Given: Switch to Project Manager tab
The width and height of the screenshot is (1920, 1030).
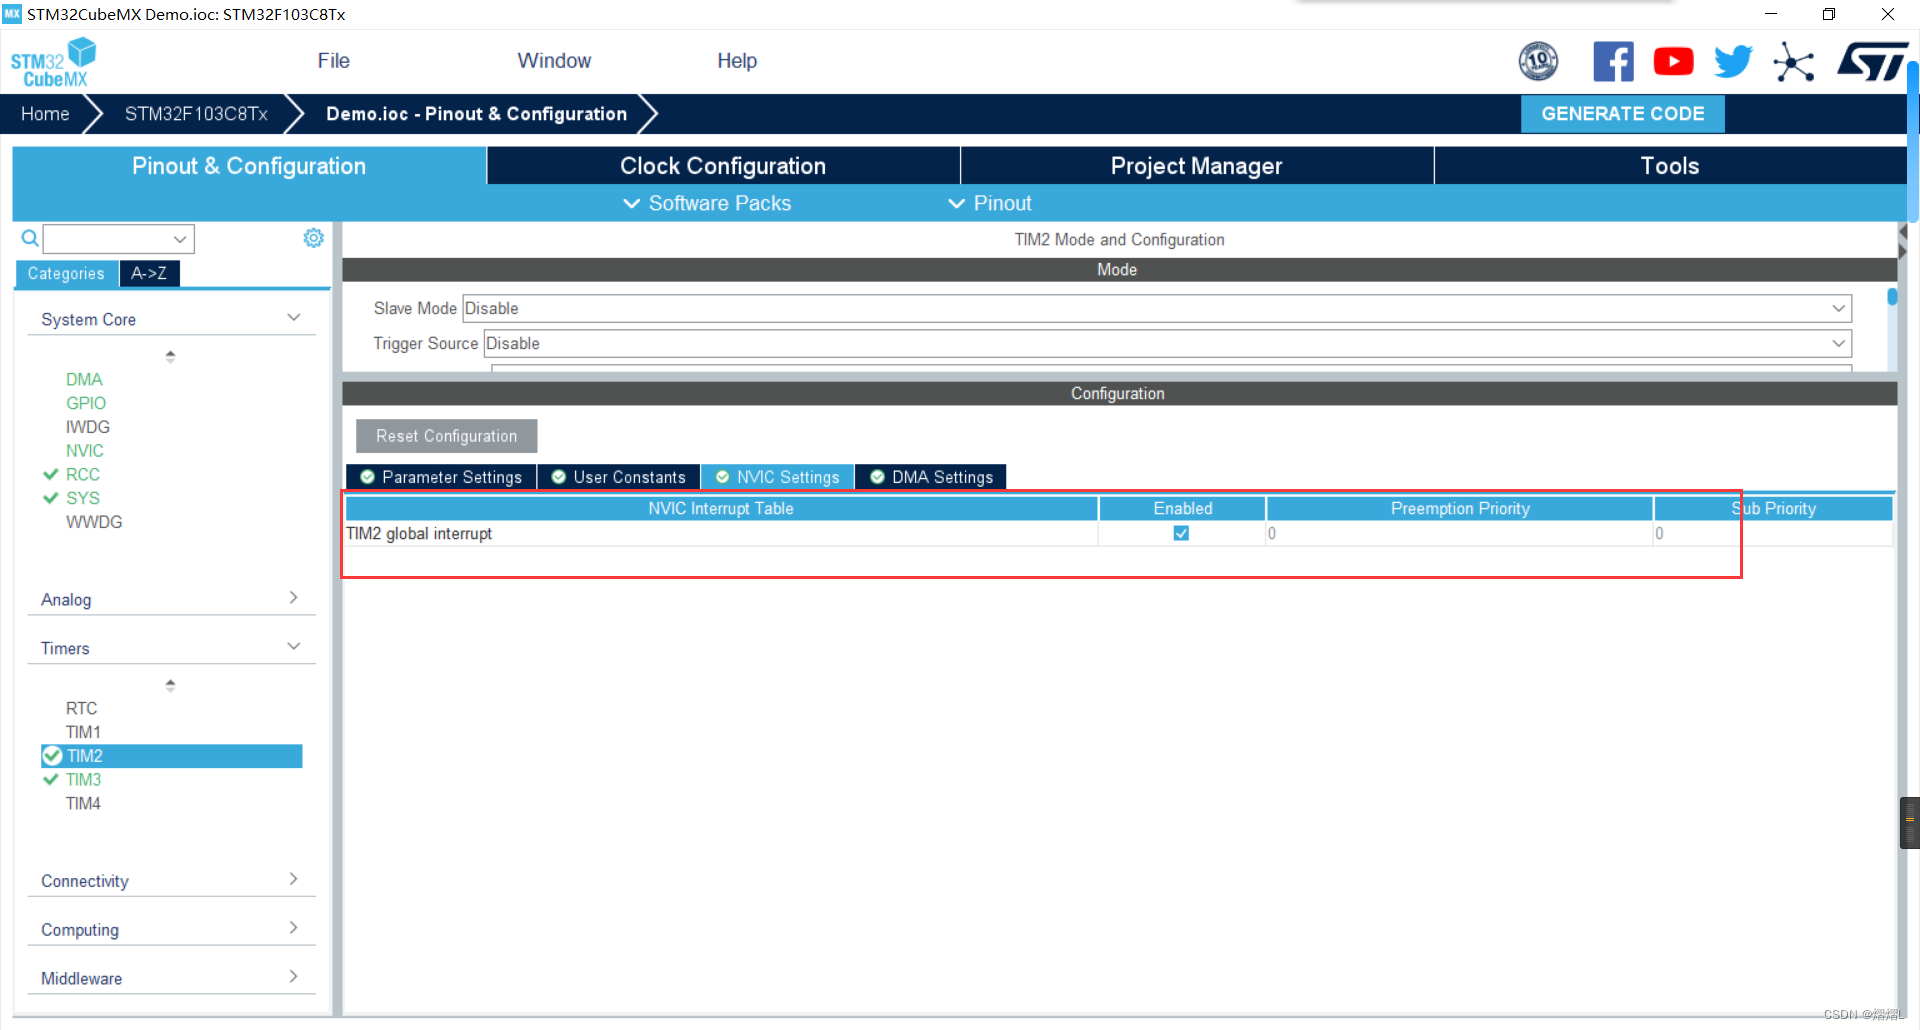Looking at the screenshot, I should (1196, 166).
